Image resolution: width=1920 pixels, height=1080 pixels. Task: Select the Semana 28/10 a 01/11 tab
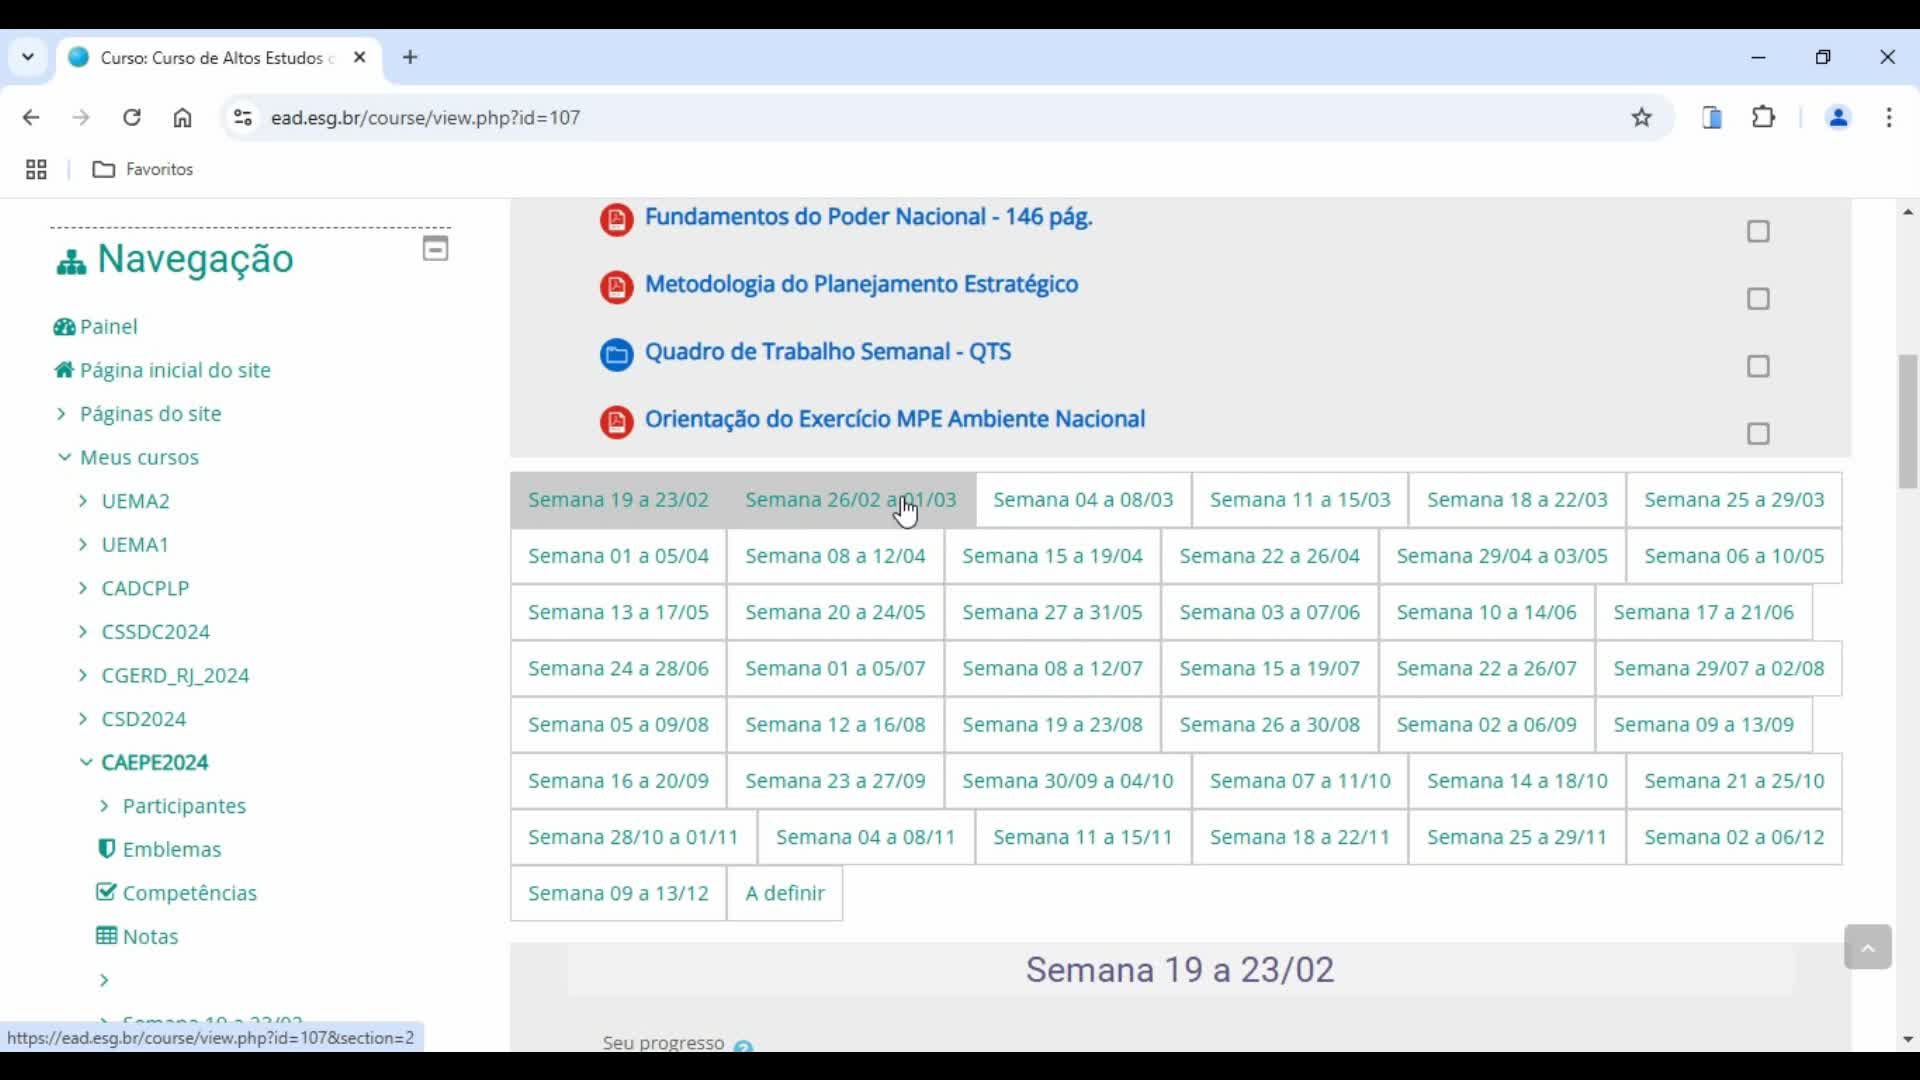[x=633, y=837]
